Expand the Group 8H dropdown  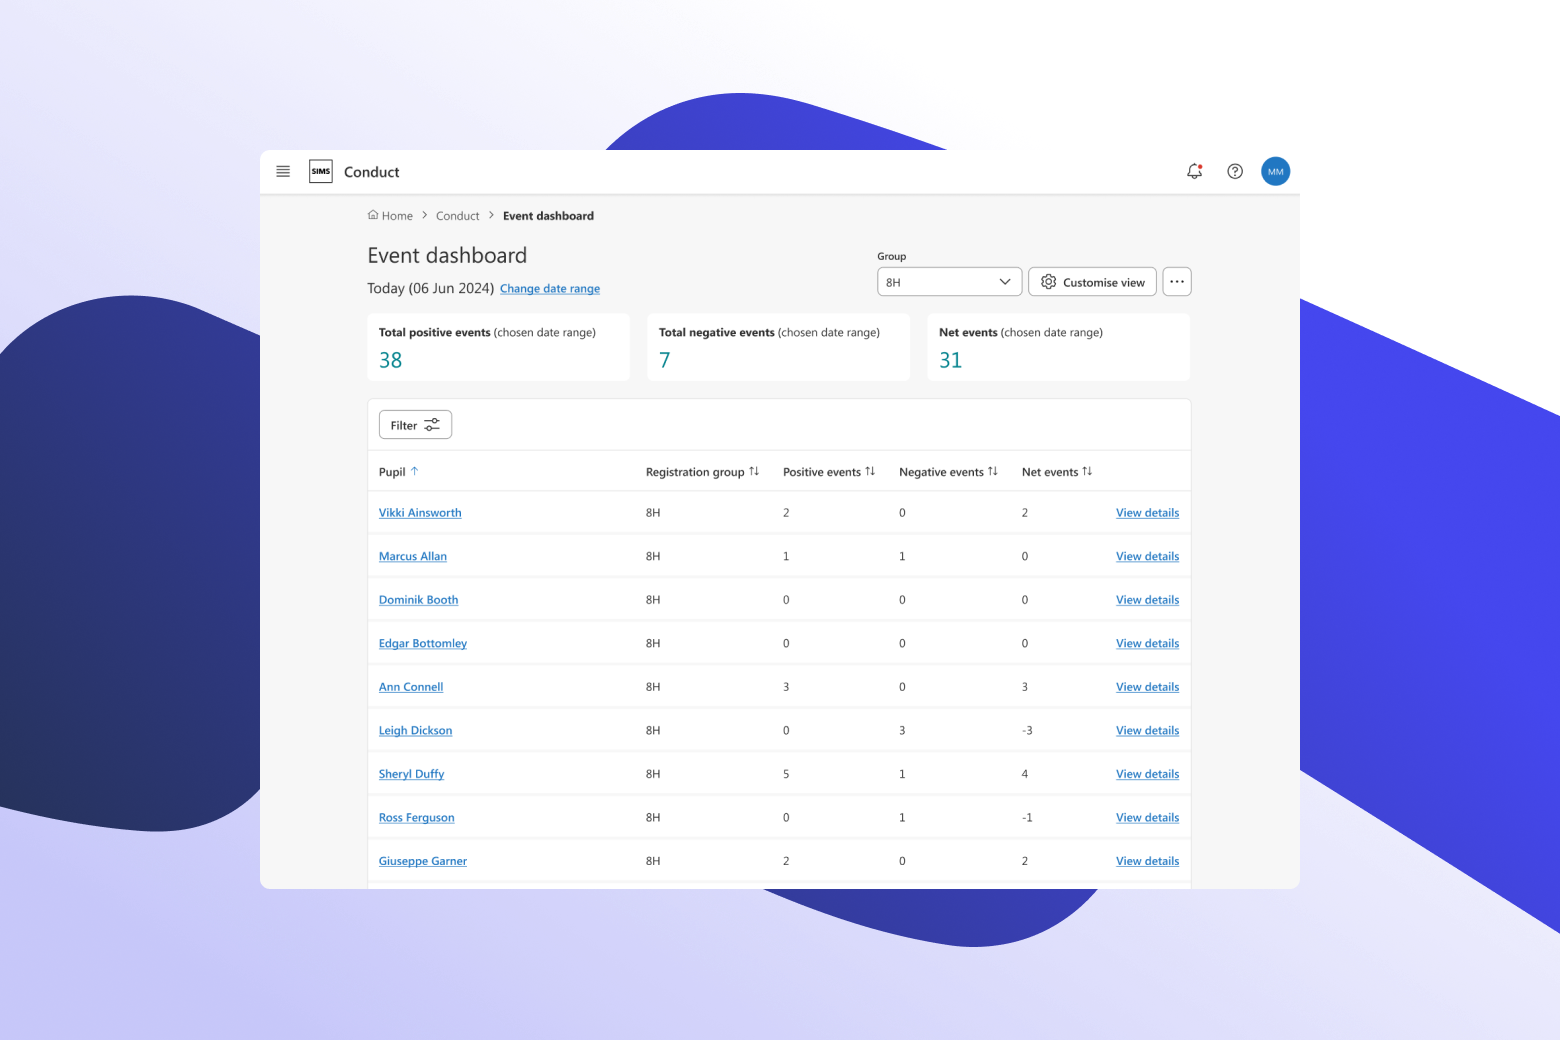(x=949, y=282)
